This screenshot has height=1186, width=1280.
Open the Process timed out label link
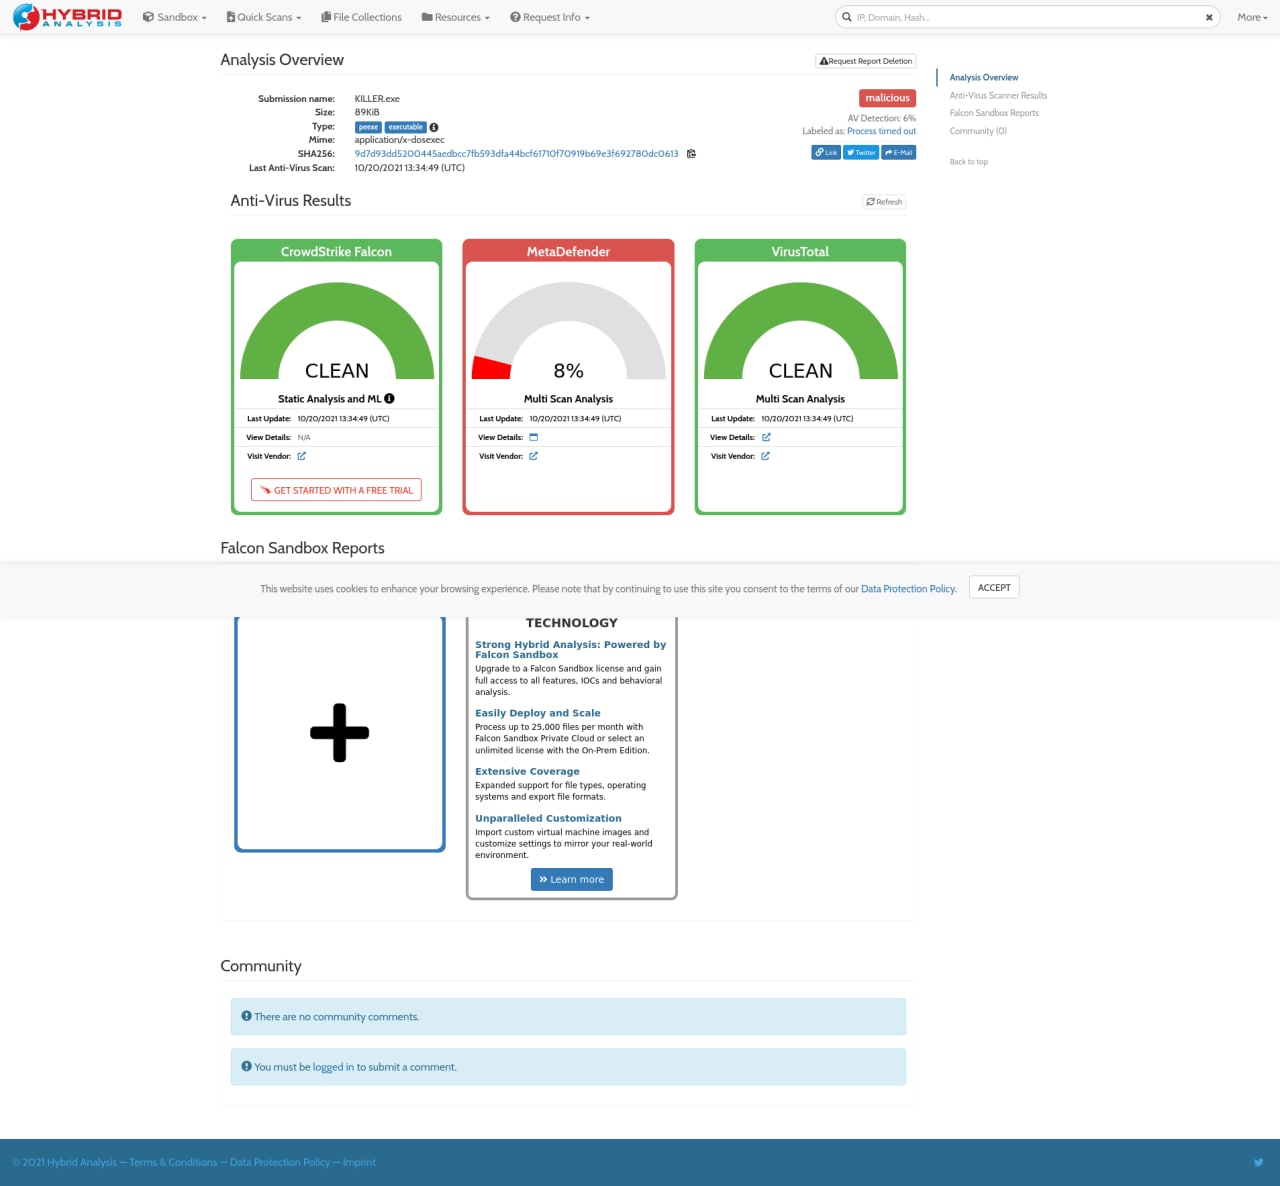[x=881, y=131]
